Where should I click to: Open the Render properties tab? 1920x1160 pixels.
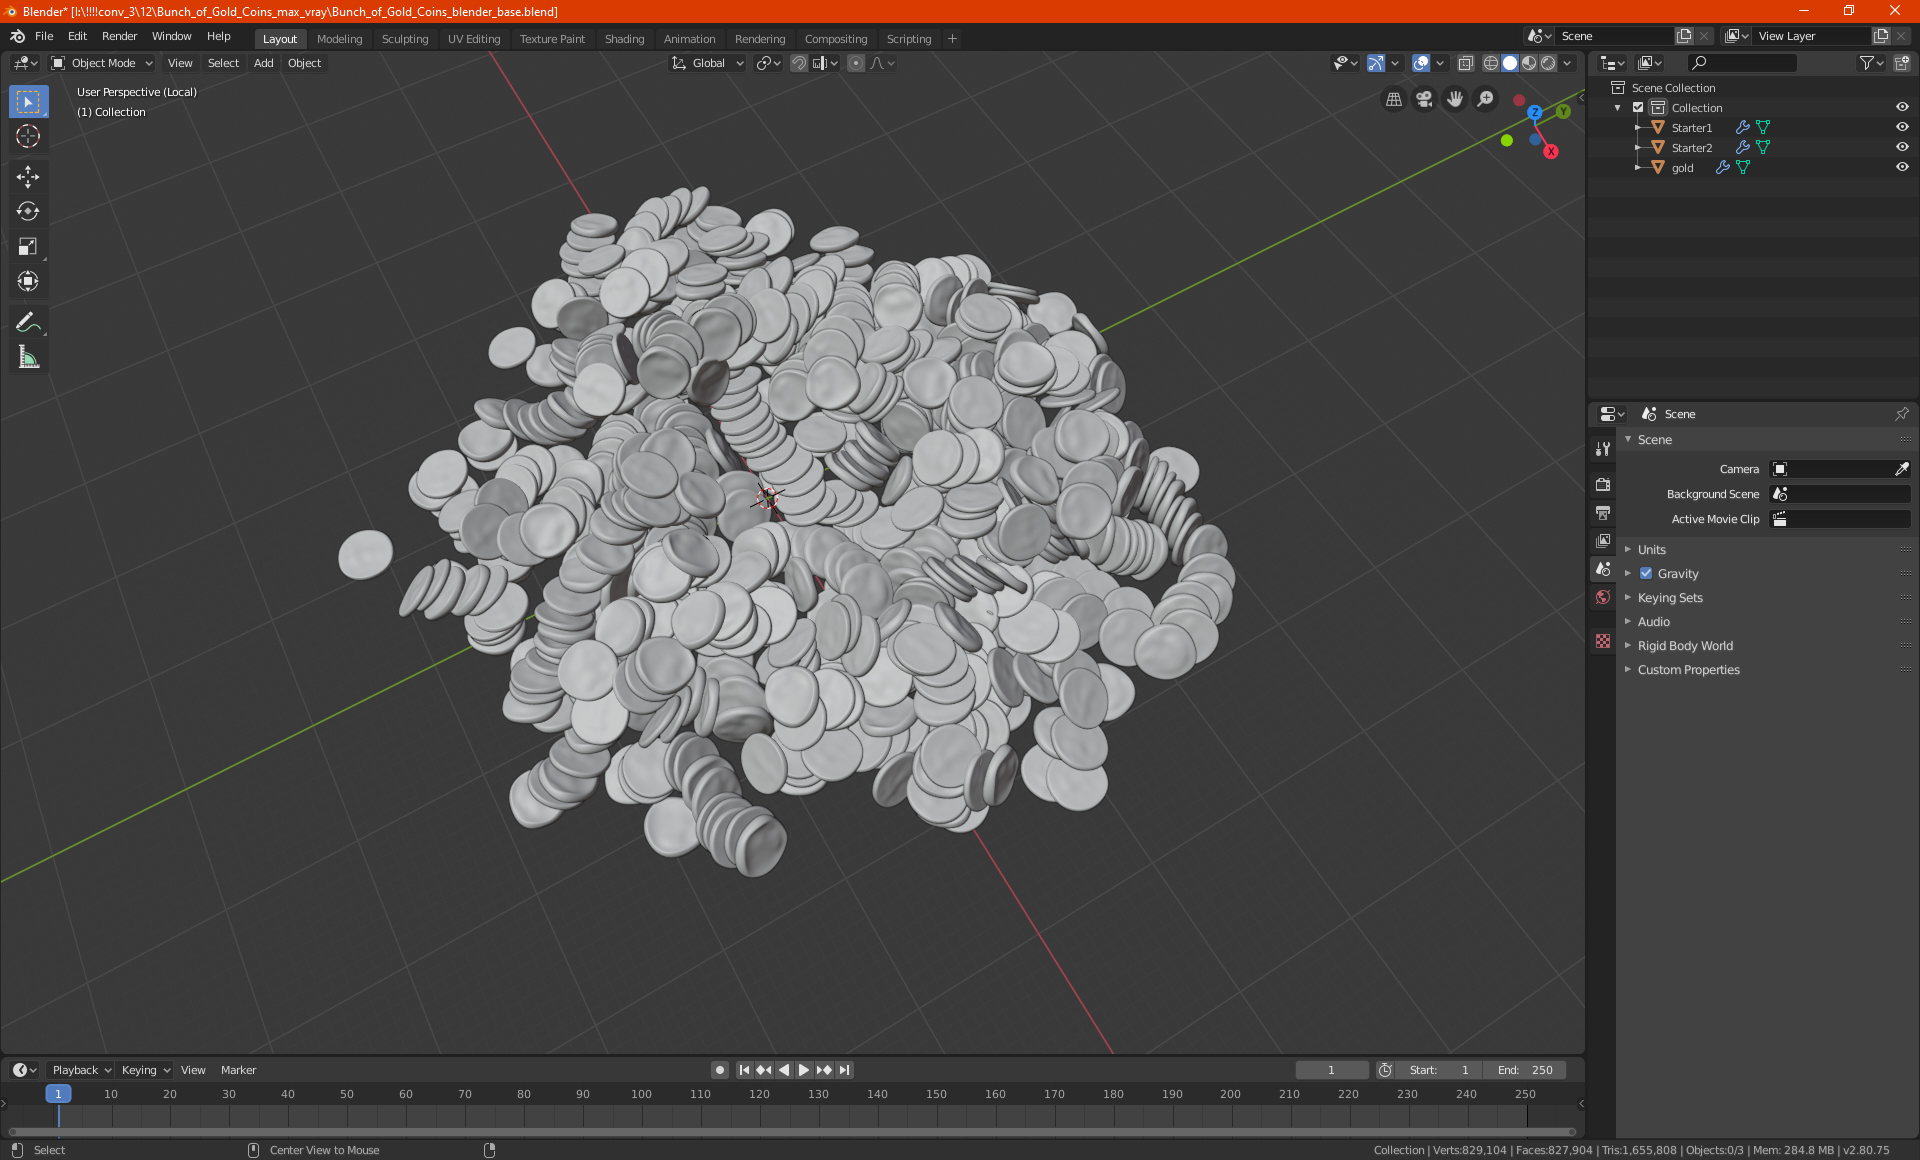coord(1603,484)
